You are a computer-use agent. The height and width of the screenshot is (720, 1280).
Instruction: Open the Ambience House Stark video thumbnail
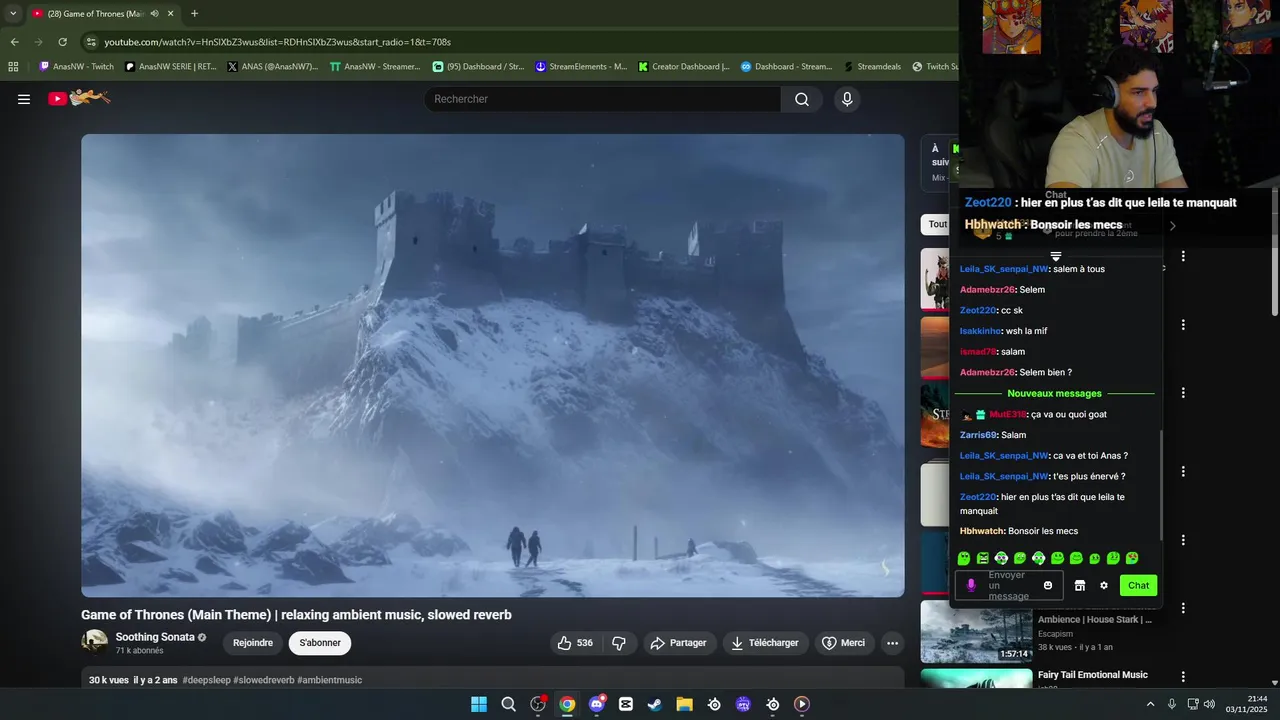click(976, 631)
